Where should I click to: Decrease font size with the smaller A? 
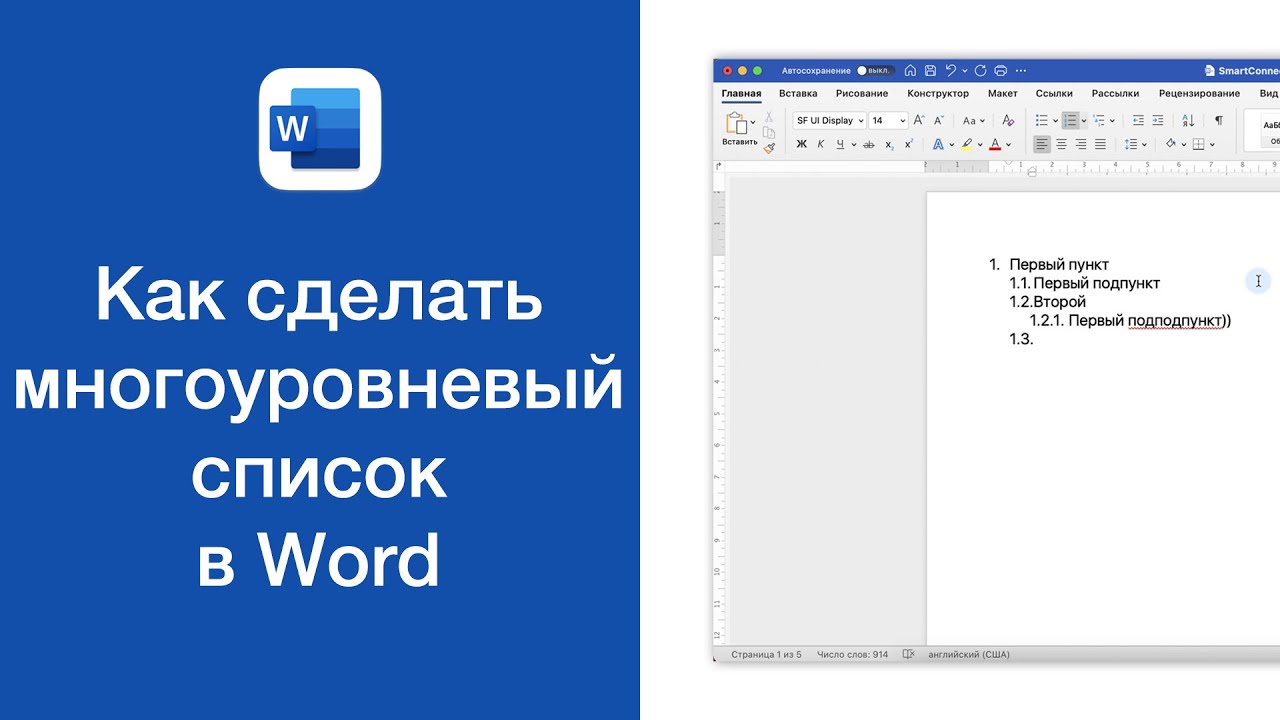point(938,120)
